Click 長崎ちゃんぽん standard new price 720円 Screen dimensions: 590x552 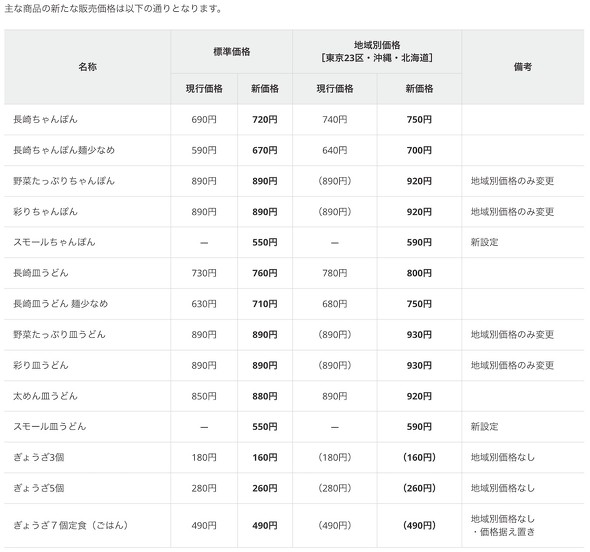point(265,120)
